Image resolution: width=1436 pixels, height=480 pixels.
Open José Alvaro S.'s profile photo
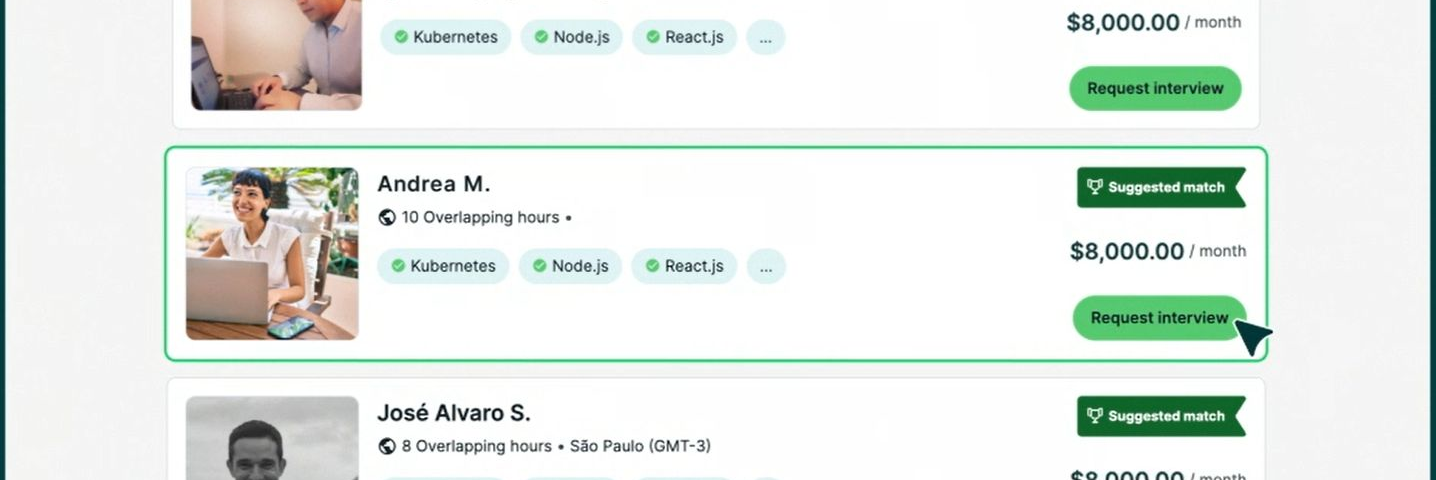pyautogui.click(x=272, y=438)
